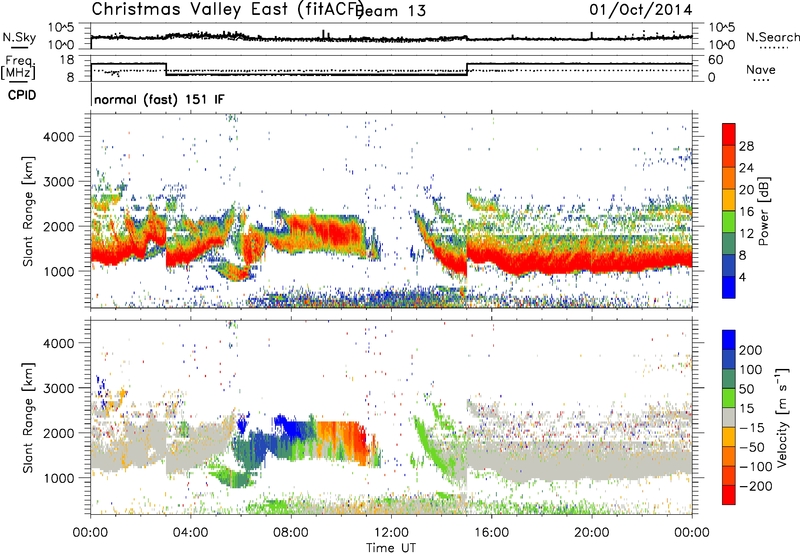Viewport: 800px width, 554px height.
Task: Click the orange negative-velocity patch near 10:00
Action: 339,436
